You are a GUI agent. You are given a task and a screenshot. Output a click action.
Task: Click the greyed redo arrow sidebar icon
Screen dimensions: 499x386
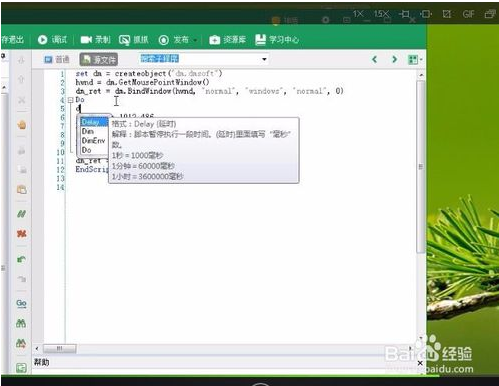tap(21, 279)
